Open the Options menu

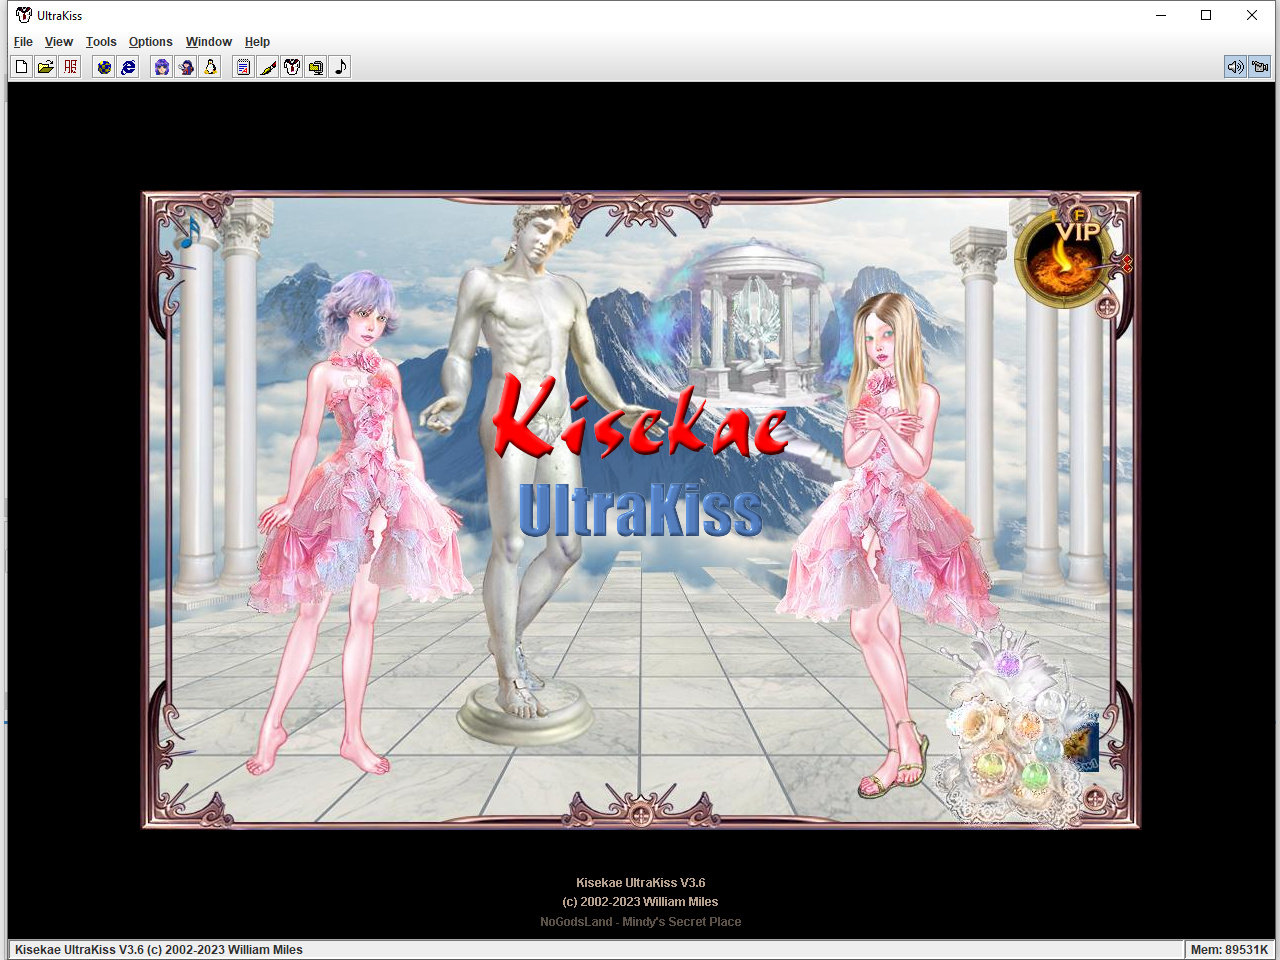(151, 42)
